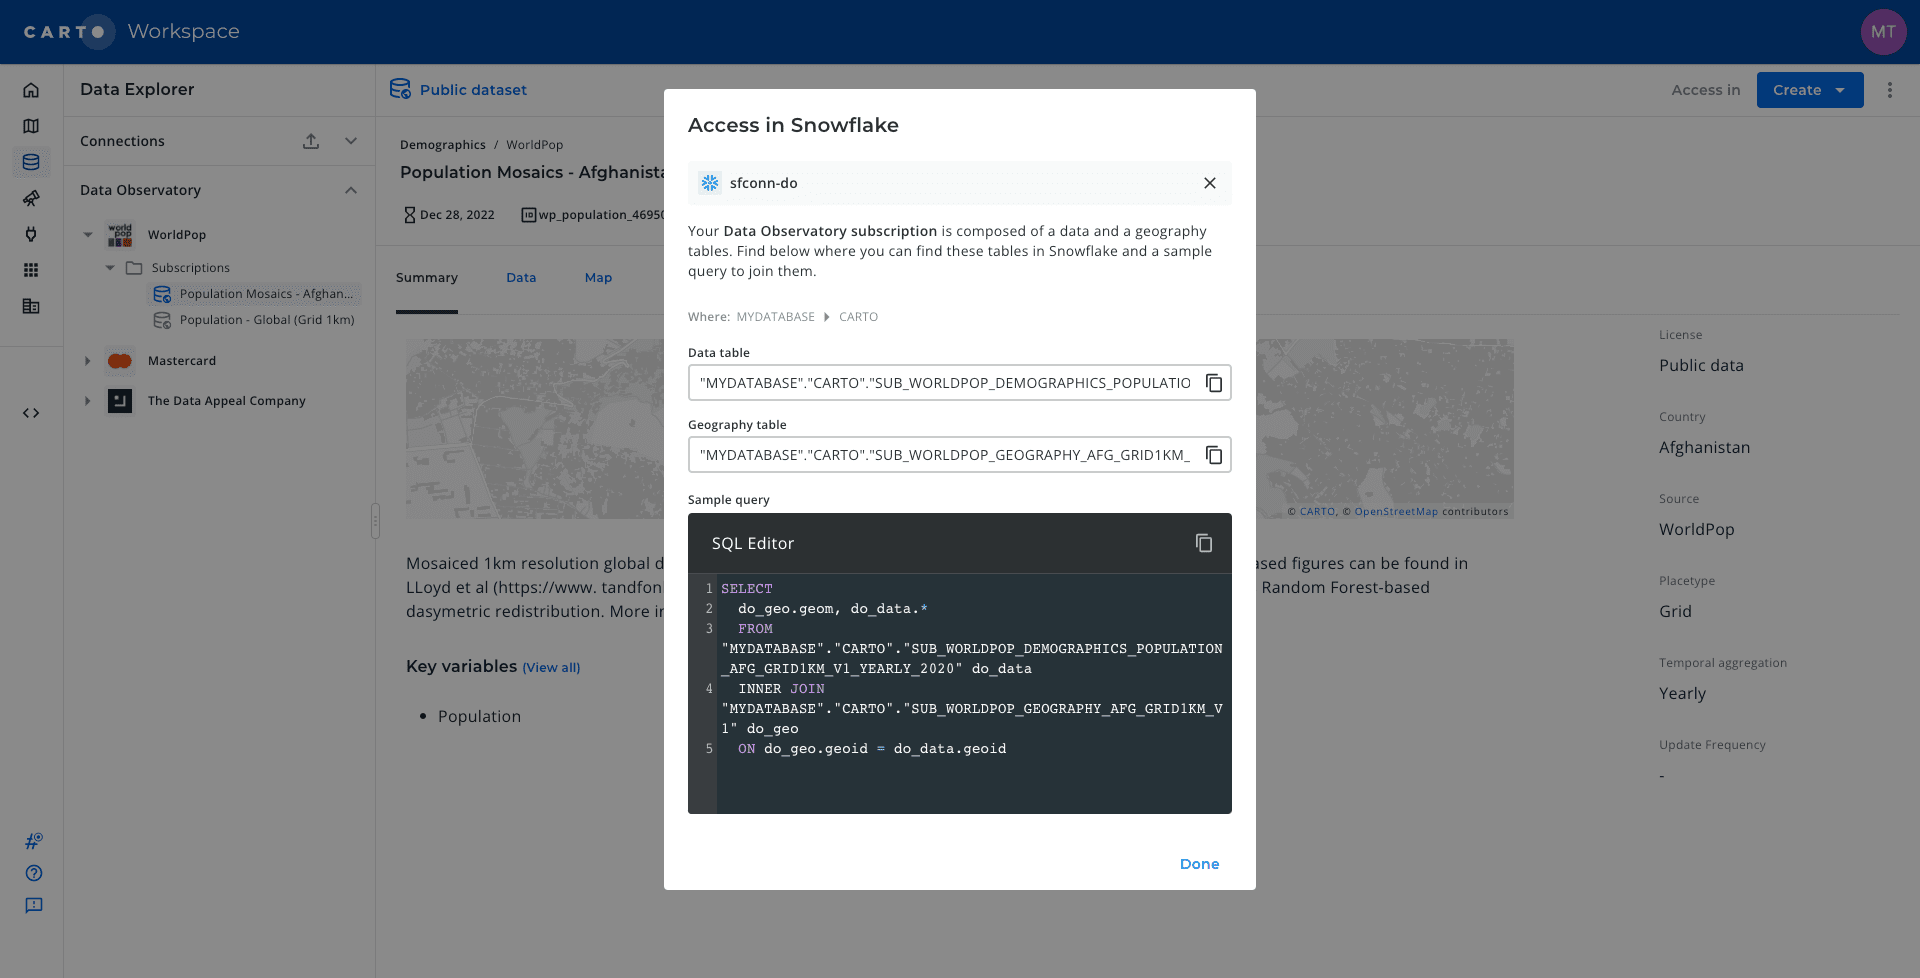This screenshot has width=1920, height=978.
Task: Click the Done button in the dialog
Action: (x=1199, y=863)
